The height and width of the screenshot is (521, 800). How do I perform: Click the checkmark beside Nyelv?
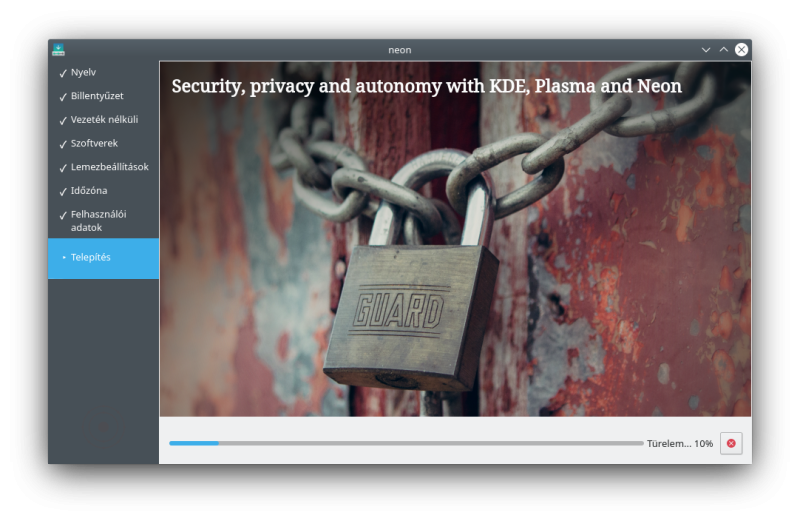[63, 73]
